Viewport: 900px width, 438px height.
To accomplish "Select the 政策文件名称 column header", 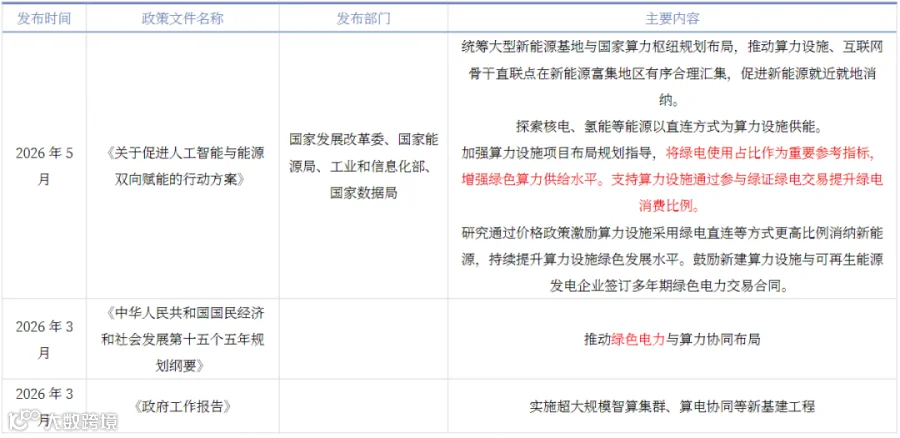I will [183, 19].
